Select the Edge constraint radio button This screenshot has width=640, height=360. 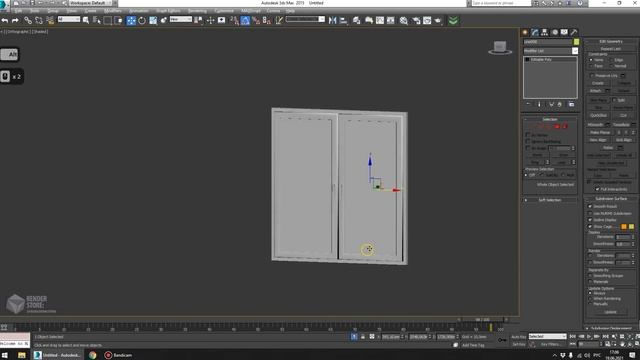click(x=611, y=60)
